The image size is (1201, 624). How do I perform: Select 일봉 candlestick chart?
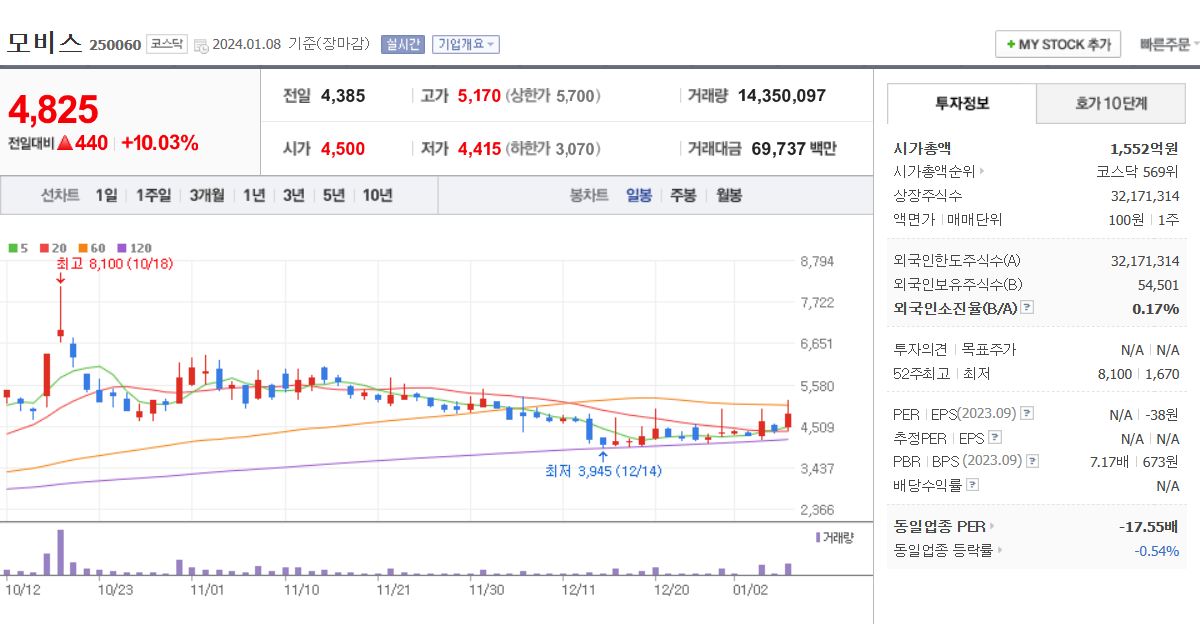tap(639, 195)
